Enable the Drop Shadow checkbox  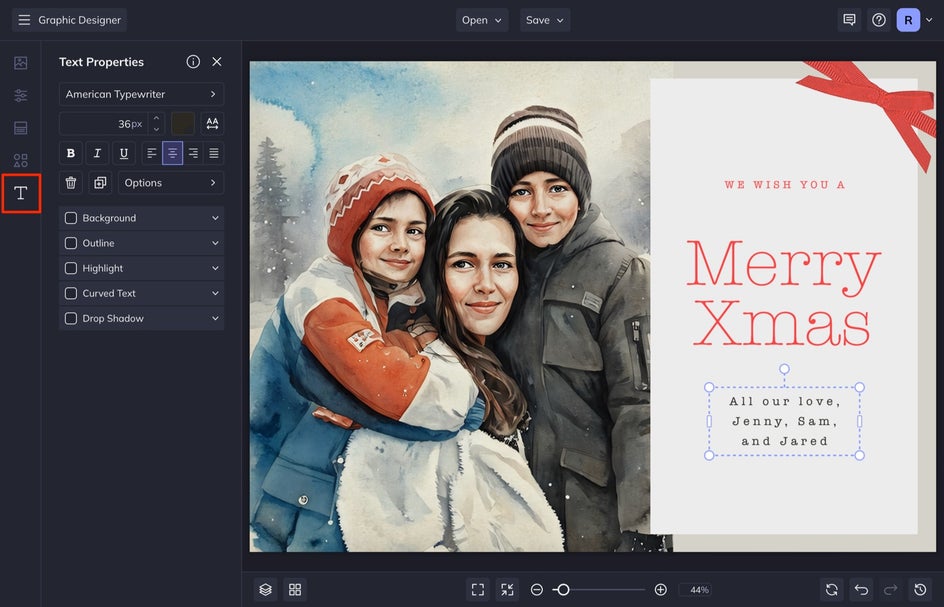(70, 319)
